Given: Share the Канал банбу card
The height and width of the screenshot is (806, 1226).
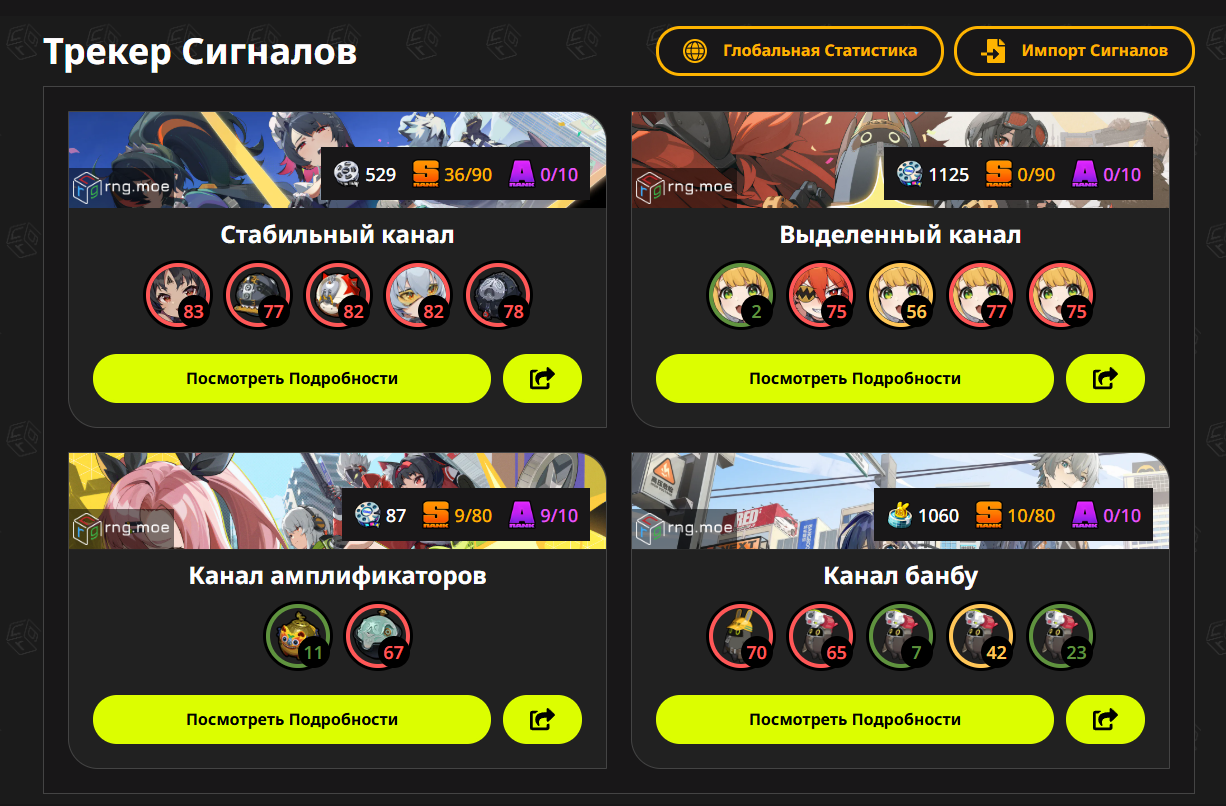Looking at the screenshot, I should (1105, 719).
